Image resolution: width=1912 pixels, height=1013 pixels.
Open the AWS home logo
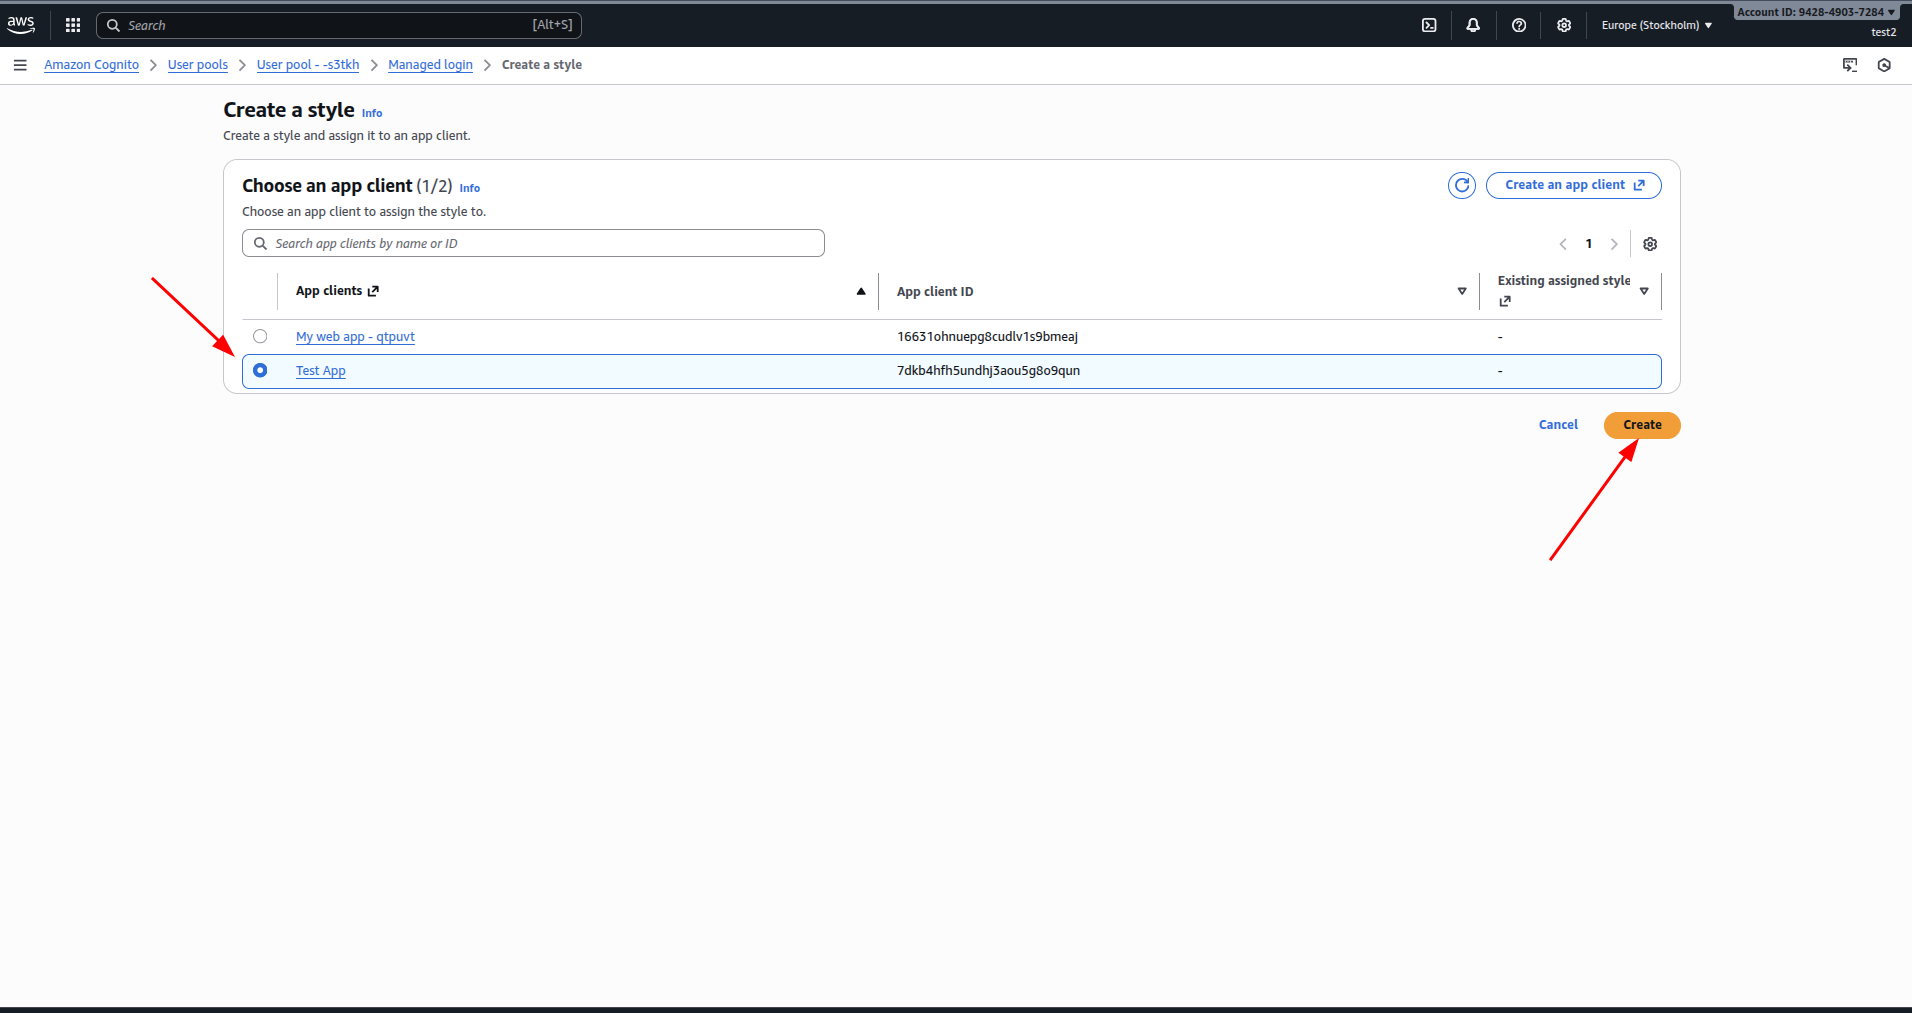point(21,24)
